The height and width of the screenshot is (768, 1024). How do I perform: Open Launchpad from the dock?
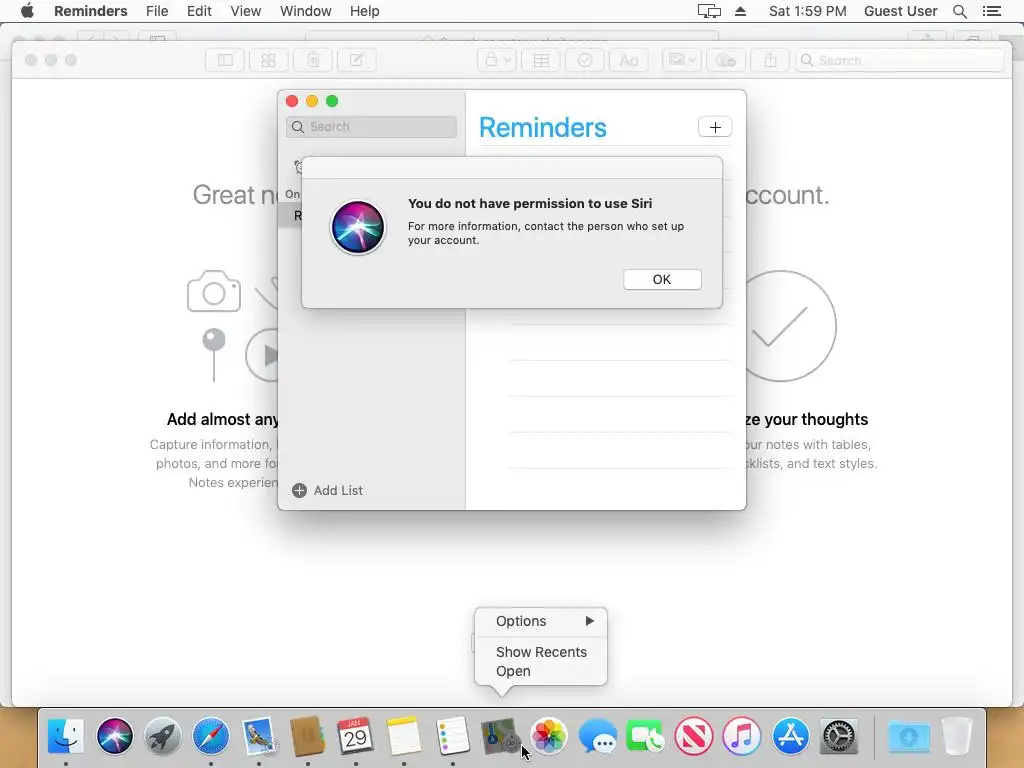(x=163, y=736)
